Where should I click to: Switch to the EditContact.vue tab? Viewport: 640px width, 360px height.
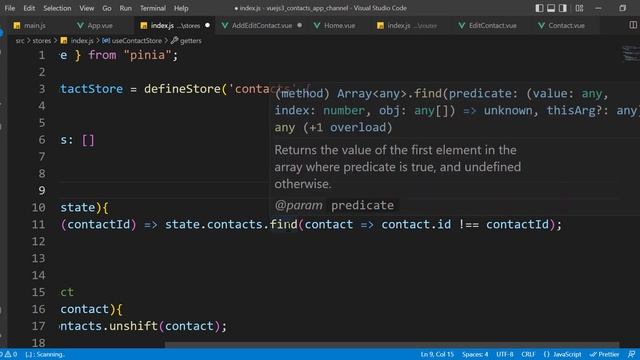[x=492, y=25]
